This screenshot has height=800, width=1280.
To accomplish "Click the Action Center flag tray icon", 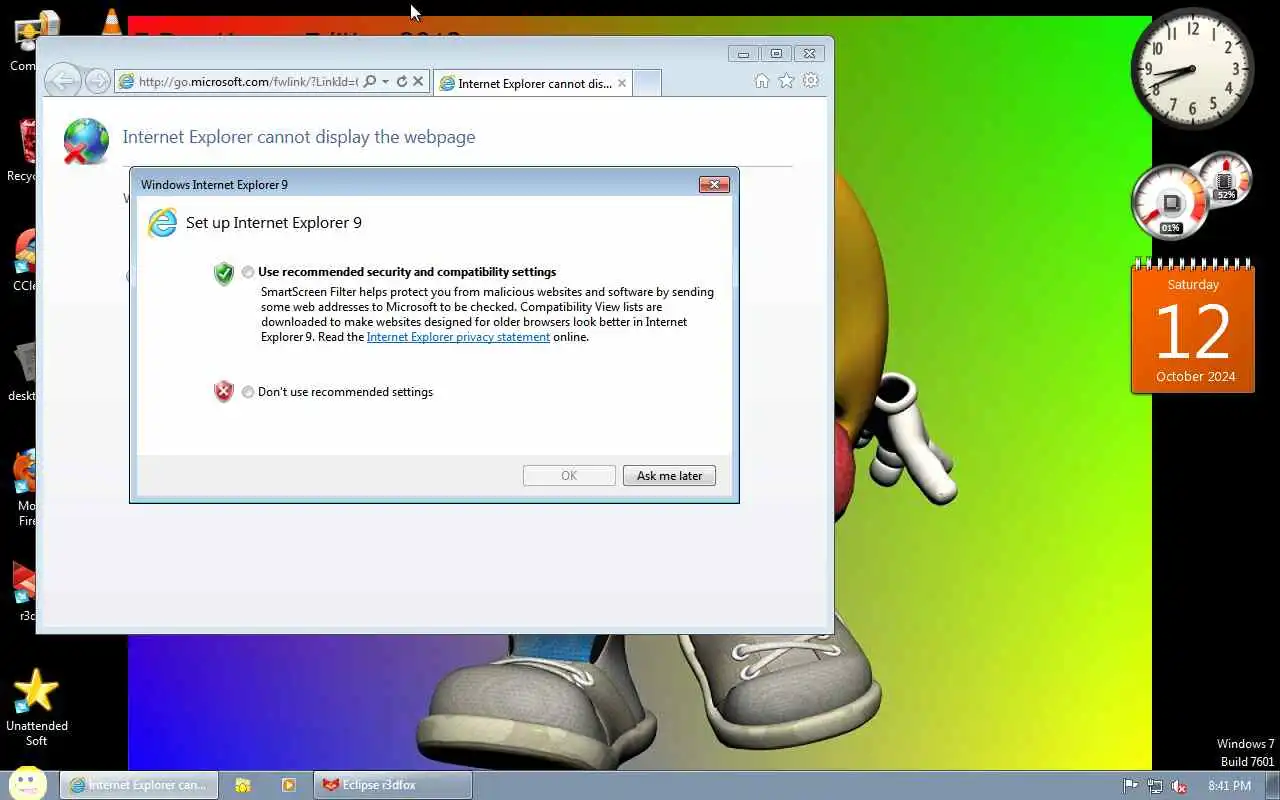I will [1131, 786].
